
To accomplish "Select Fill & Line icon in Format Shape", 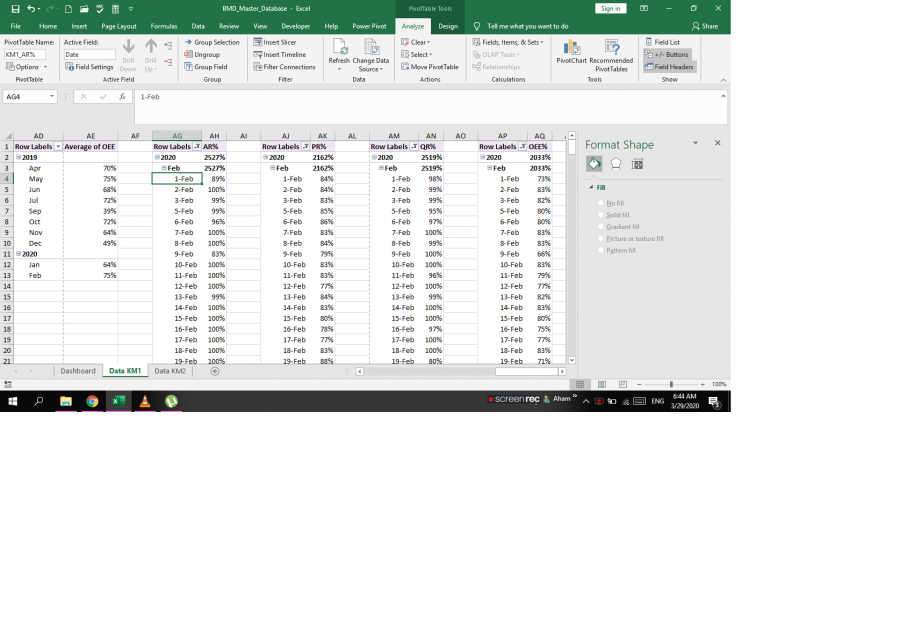I will click(x=594, y=164).
